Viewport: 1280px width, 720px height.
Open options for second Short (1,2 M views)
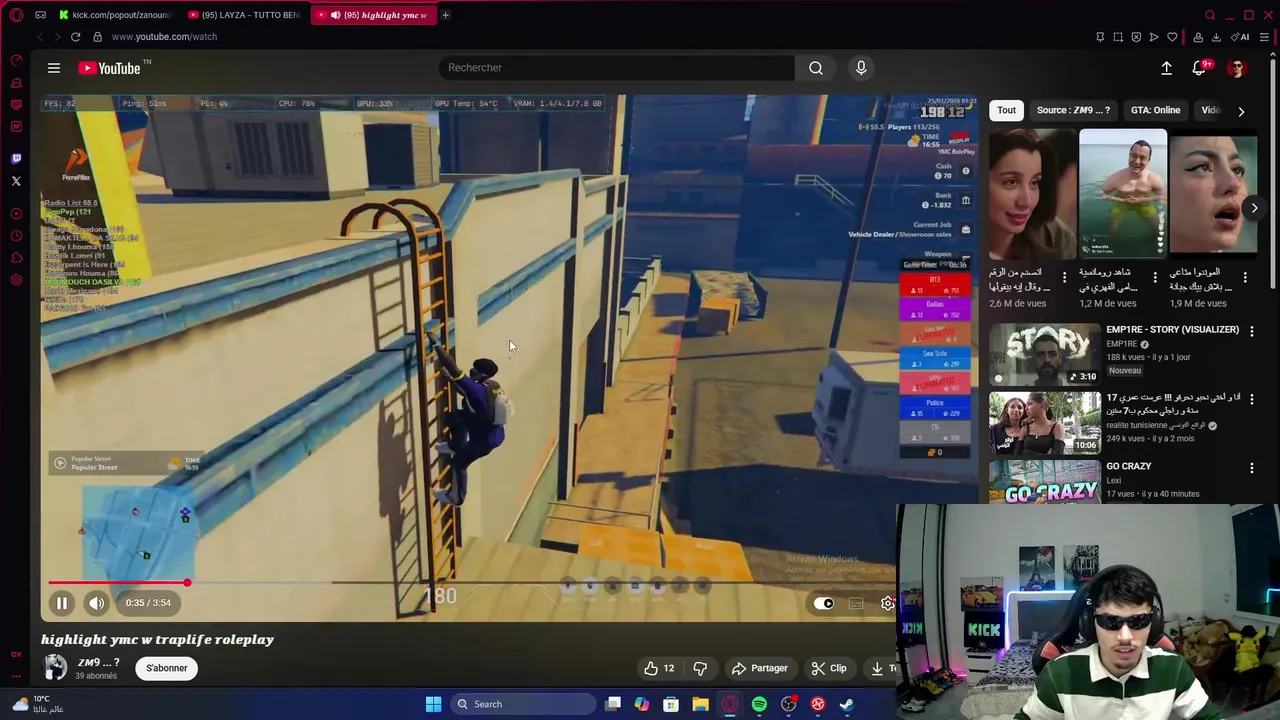1155,277
